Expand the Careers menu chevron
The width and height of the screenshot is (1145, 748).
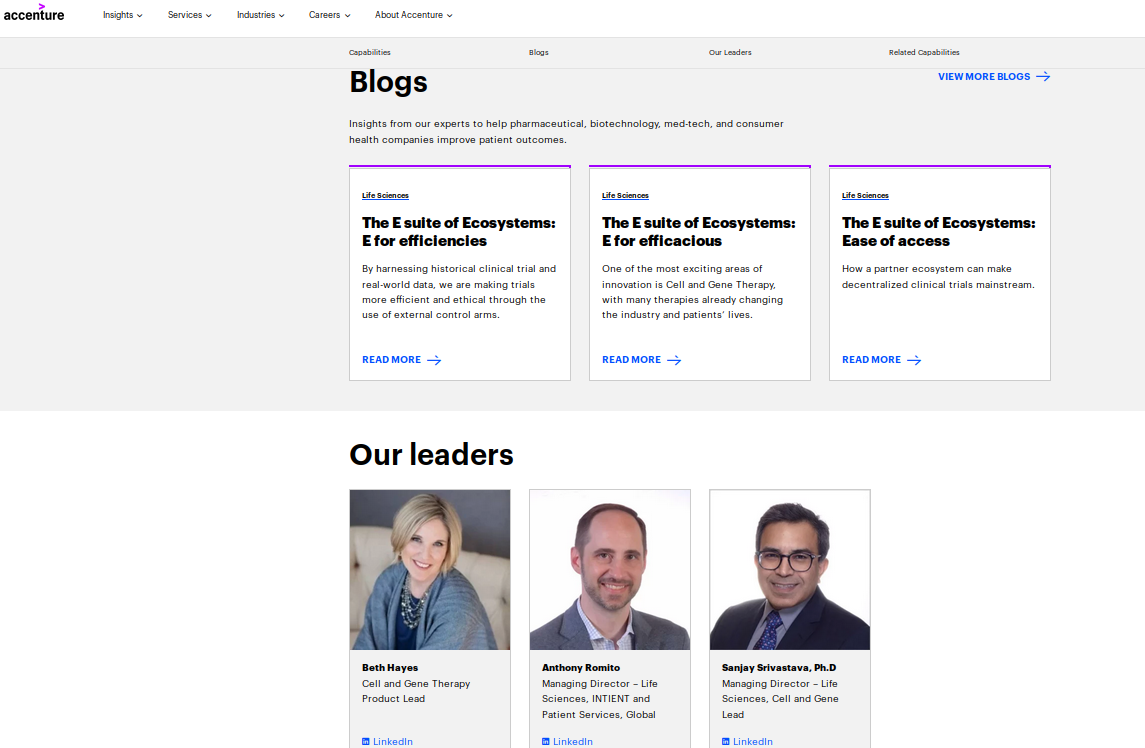point(348,15)
